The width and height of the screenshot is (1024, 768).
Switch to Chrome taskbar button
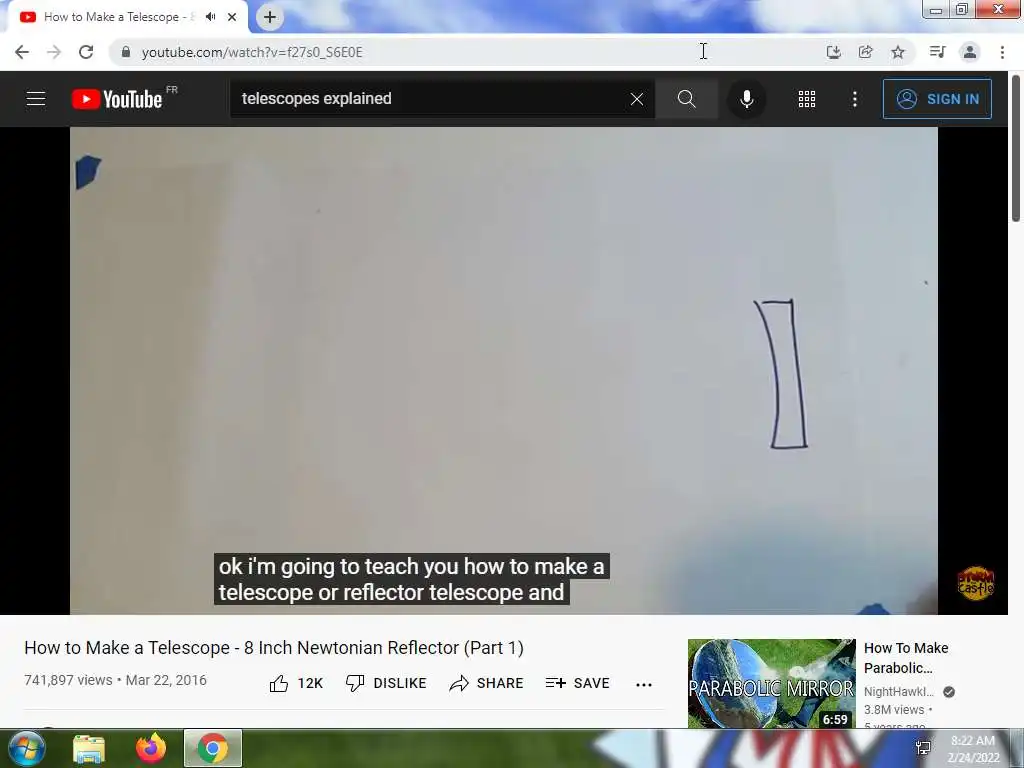[x=212, y=748]
